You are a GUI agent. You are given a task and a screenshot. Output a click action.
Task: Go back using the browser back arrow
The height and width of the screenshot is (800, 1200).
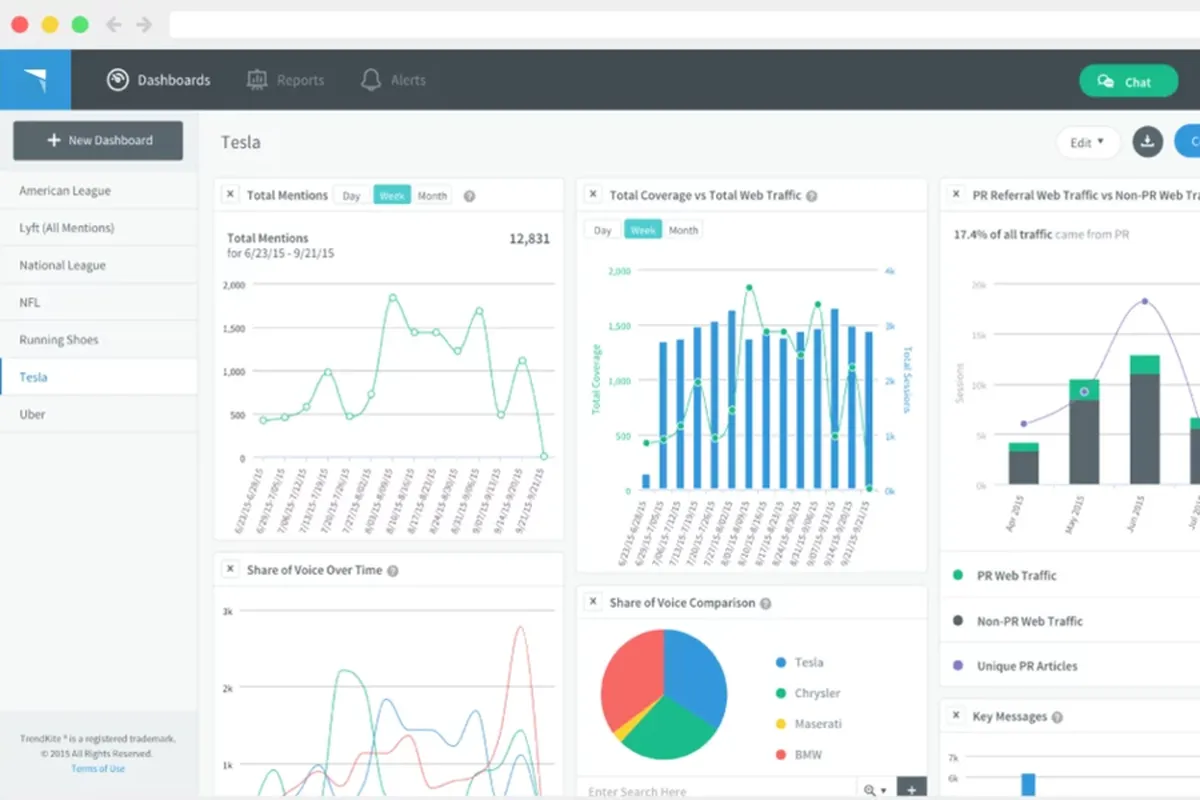pos(113,24)
